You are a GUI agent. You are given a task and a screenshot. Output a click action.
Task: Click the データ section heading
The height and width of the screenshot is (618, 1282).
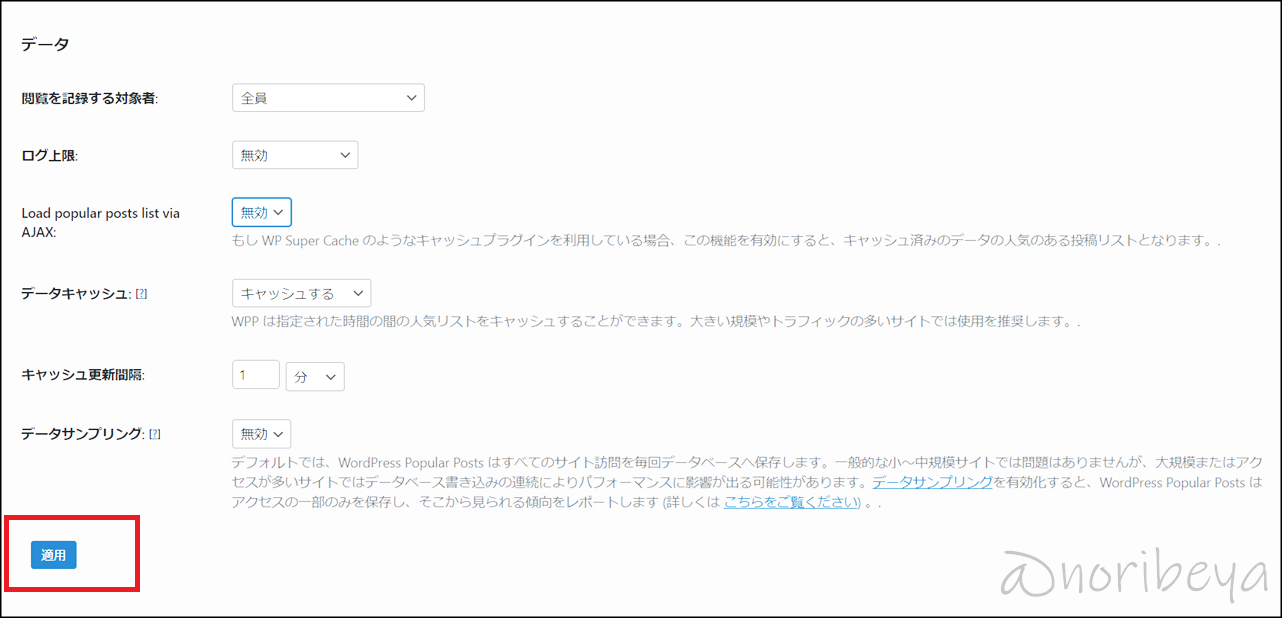click(45, 44)
